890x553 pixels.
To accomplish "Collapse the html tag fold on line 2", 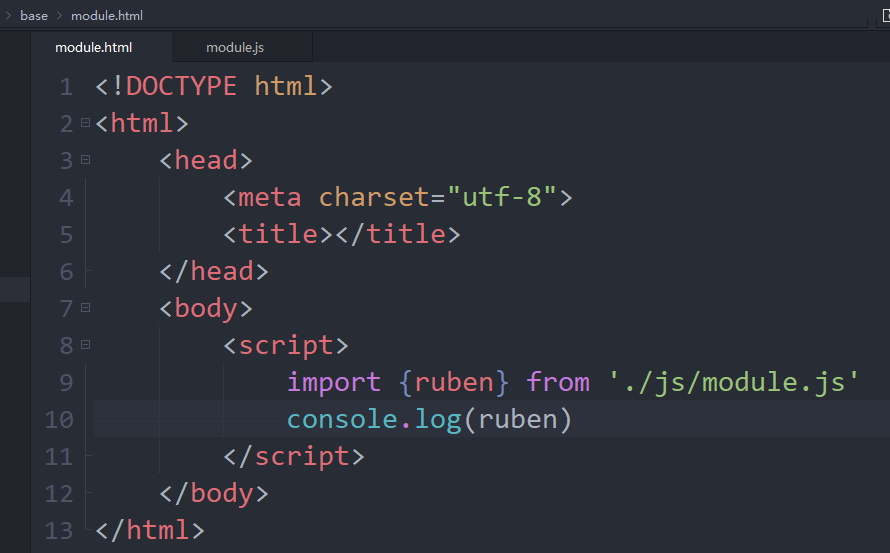I will [x=85, y=123].
